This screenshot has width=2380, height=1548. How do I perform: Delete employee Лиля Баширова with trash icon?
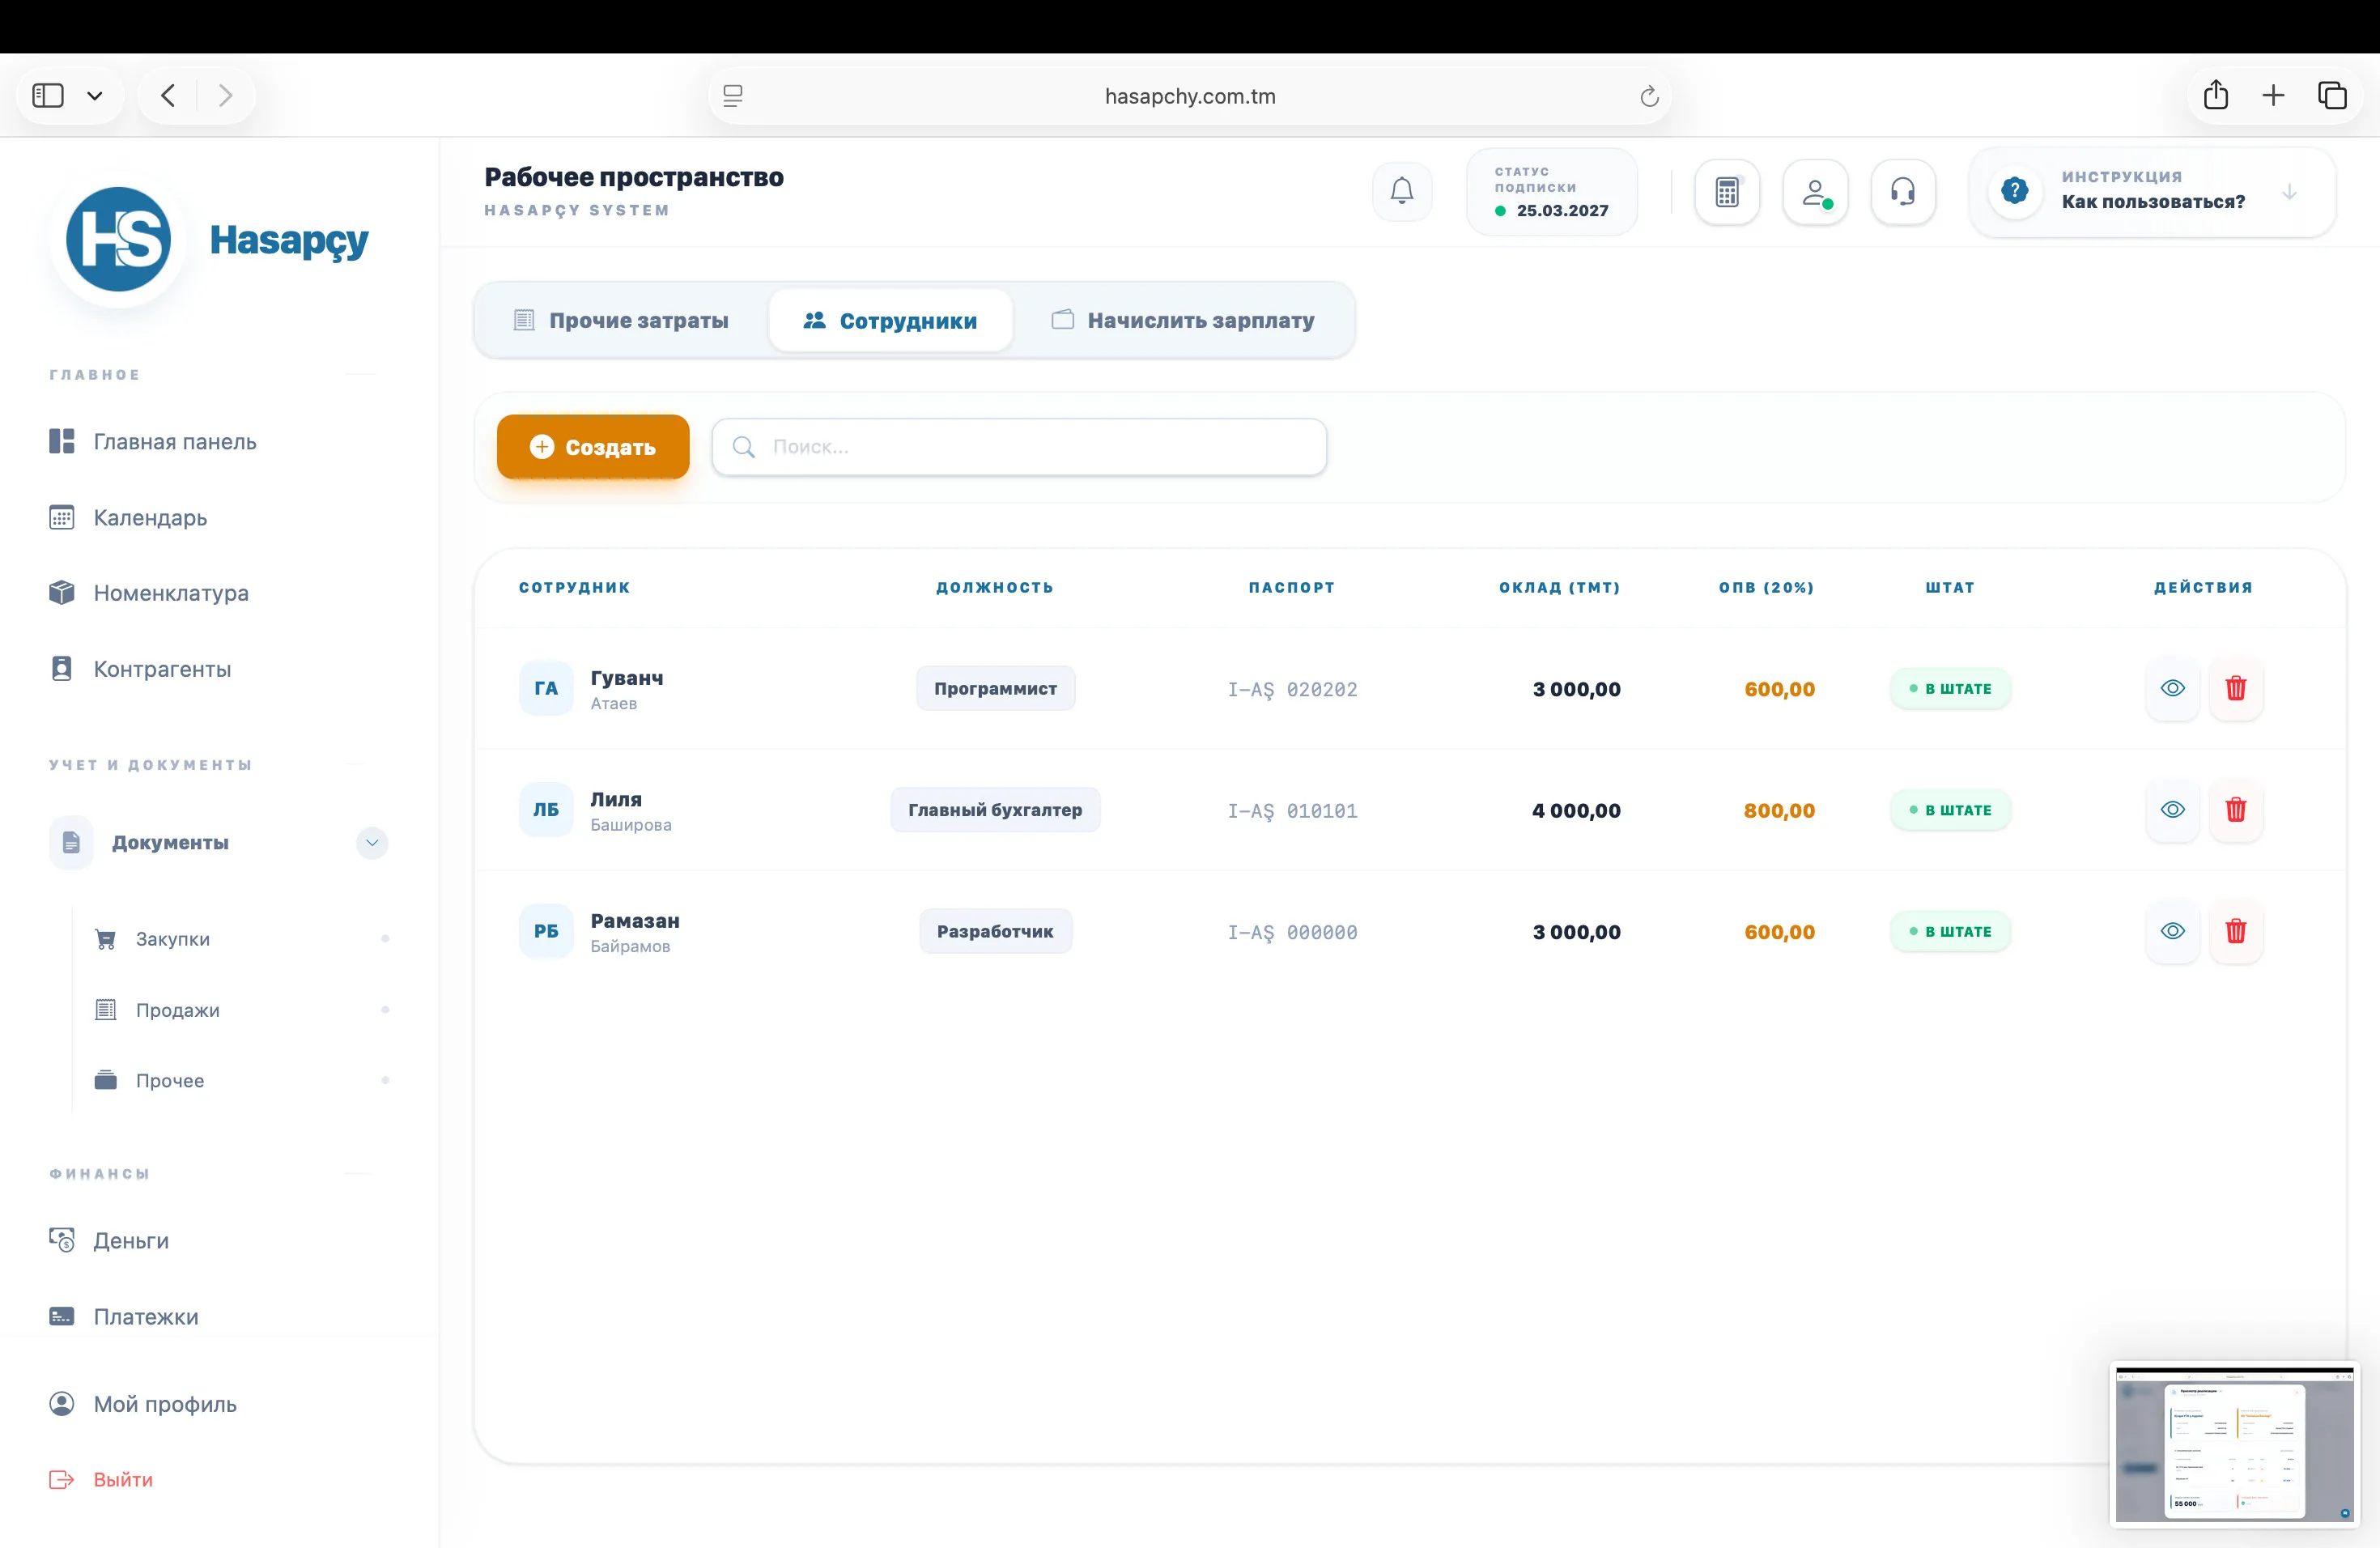click(x=2235, y=809)
